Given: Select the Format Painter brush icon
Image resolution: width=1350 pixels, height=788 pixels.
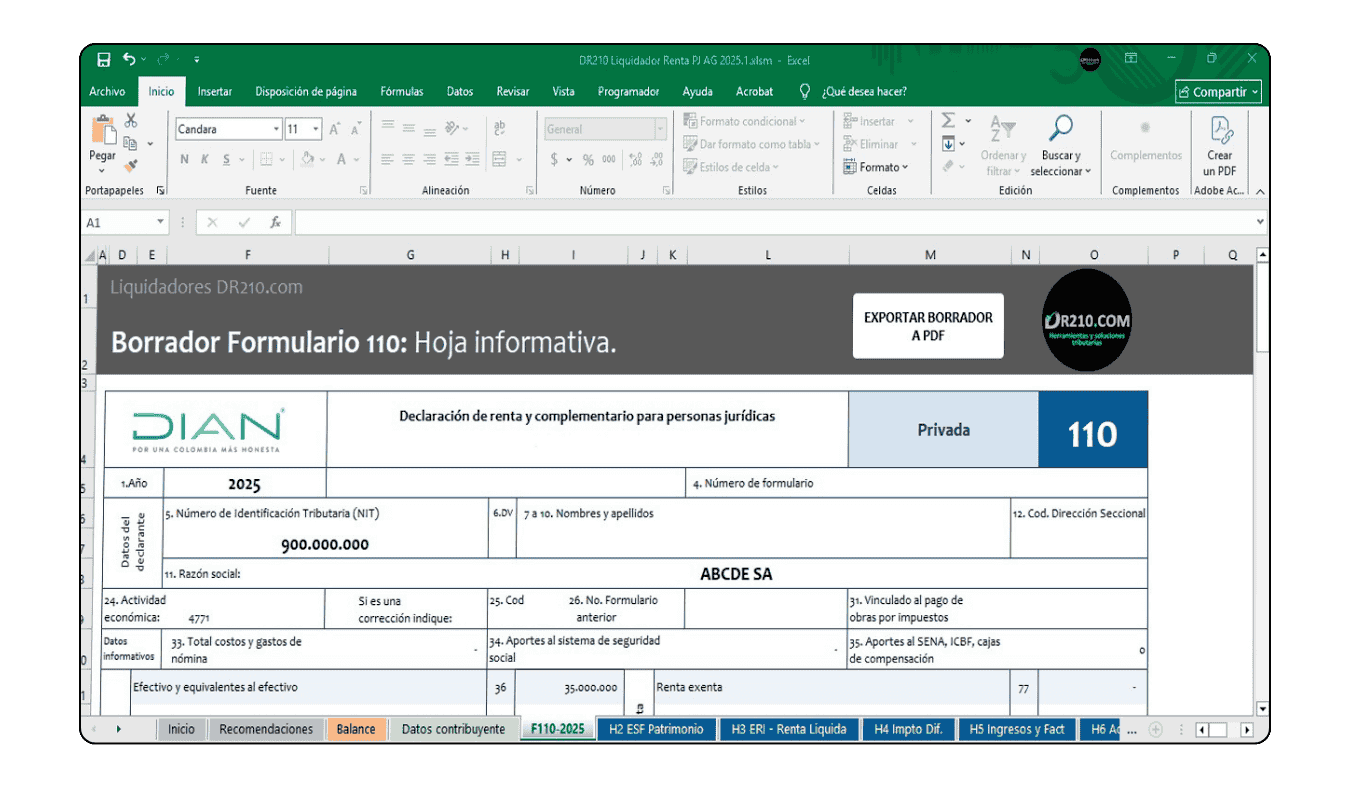Looking at the screenshot, I should coord(130,166).
